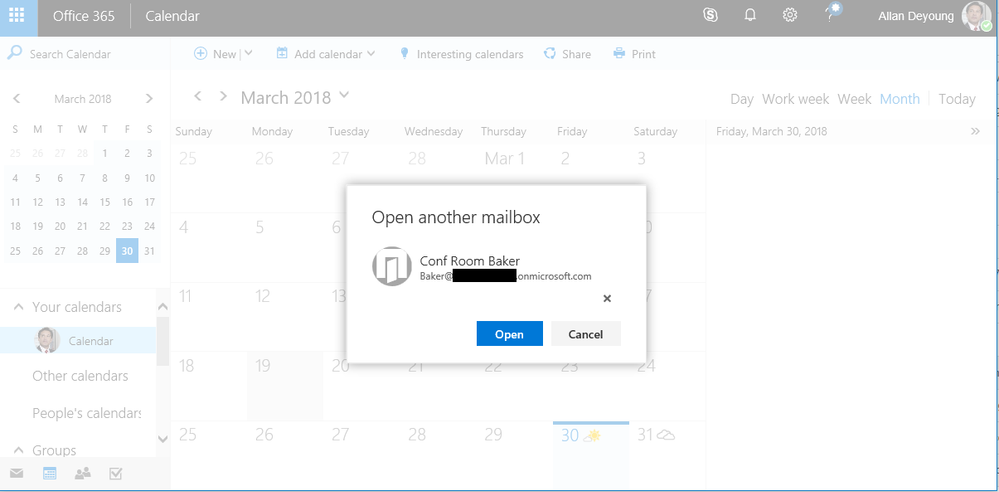Open the Office 365 app launcher grid
The width and height of the screenshot is (999, 492).
[x=17, y=16]
